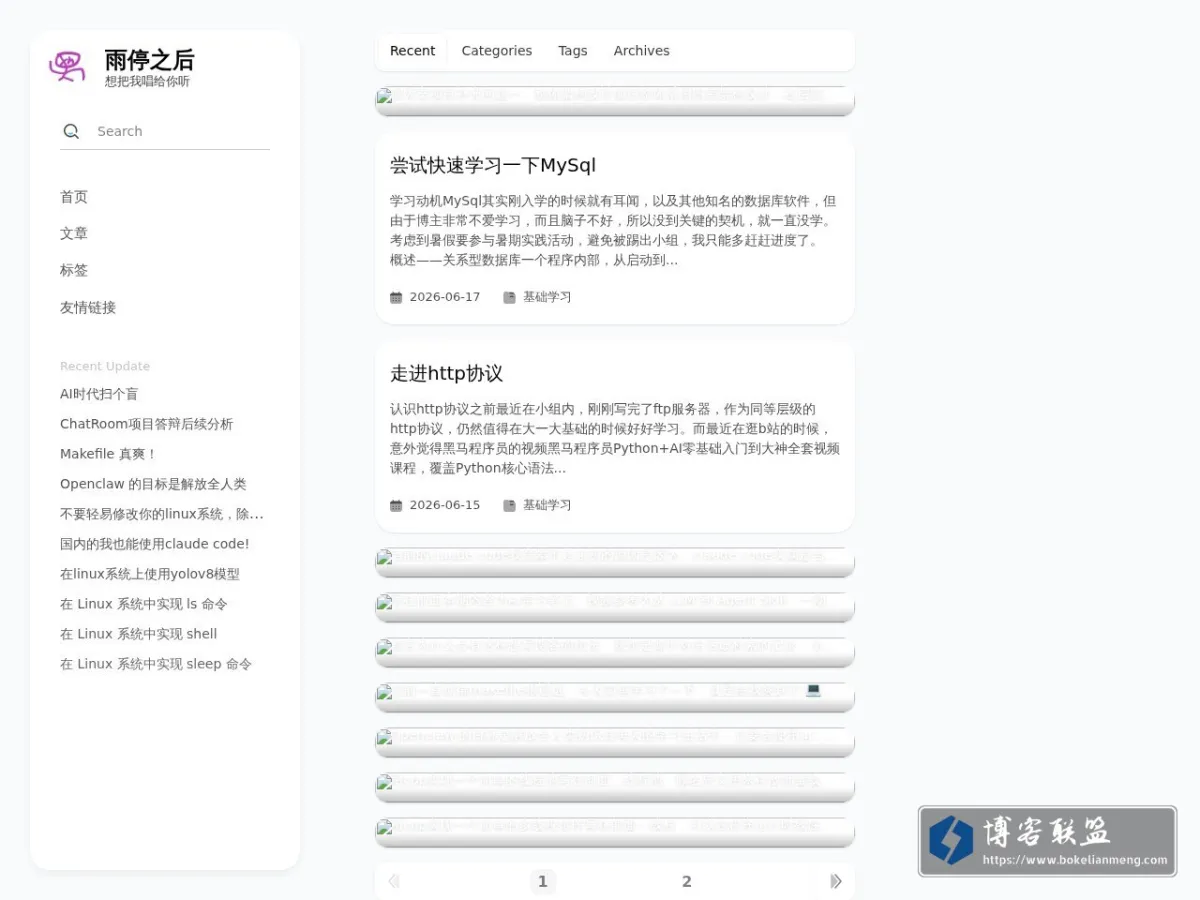Open recent update 在 Linux 系统中实现 sleep 命令
This screenshot has height=900, width=1200.
tap(156, 664)
